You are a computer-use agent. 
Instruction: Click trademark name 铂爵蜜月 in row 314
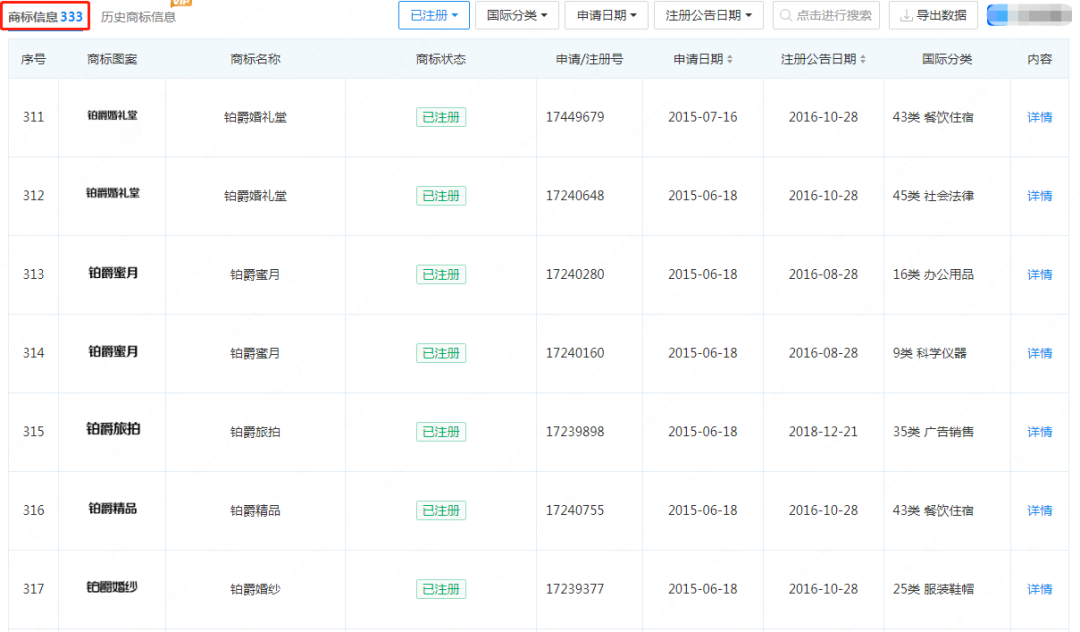(256, 352)
